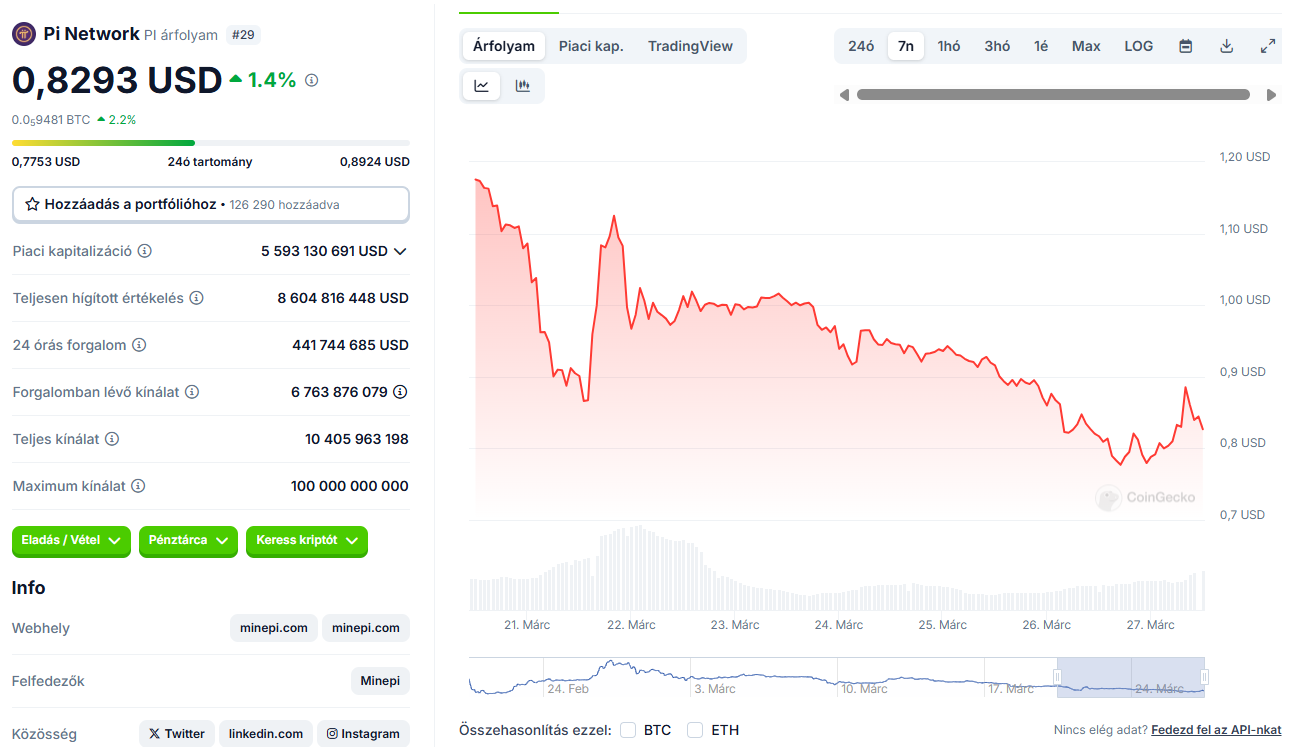Open the Pénztárca dropdown

188,541
